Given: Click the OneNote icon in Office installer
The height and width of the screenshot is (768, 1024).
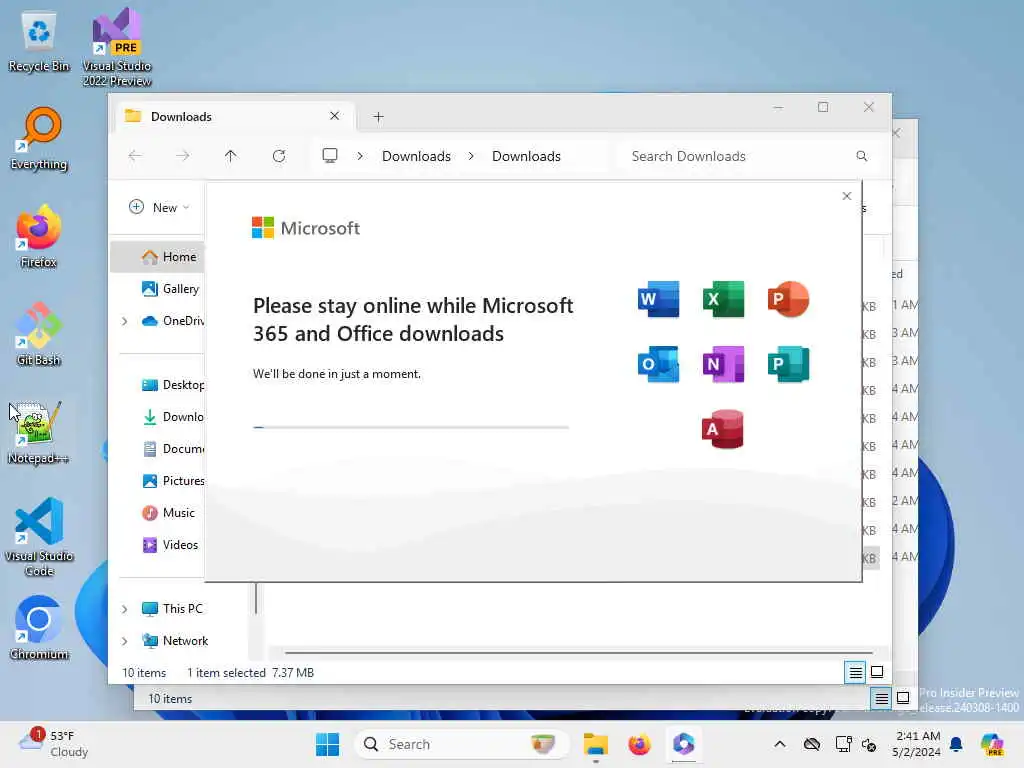Looking at the screenshot, I should (x=723, y=364).
